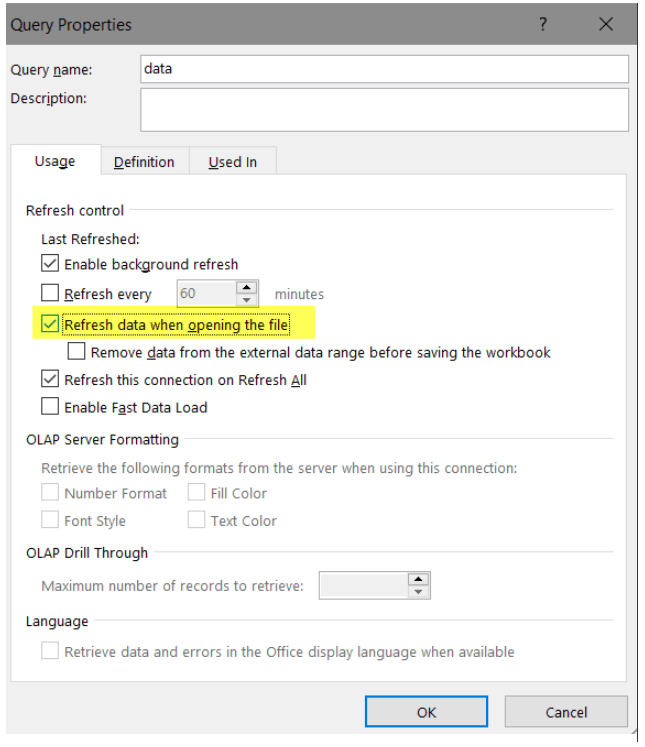Close the Query Properties dialog
Viewport: 645px width, 747px height.
(x=605, y=24)
